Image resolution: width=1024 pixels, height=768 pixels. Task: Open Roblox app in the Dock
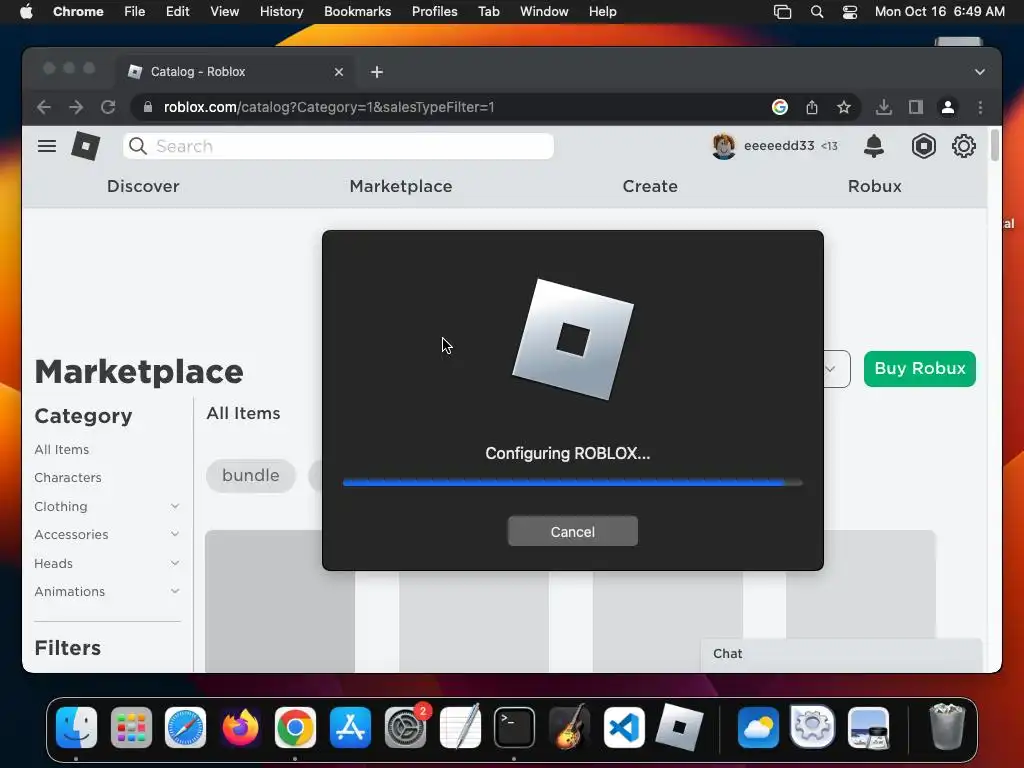coord(679,728)
